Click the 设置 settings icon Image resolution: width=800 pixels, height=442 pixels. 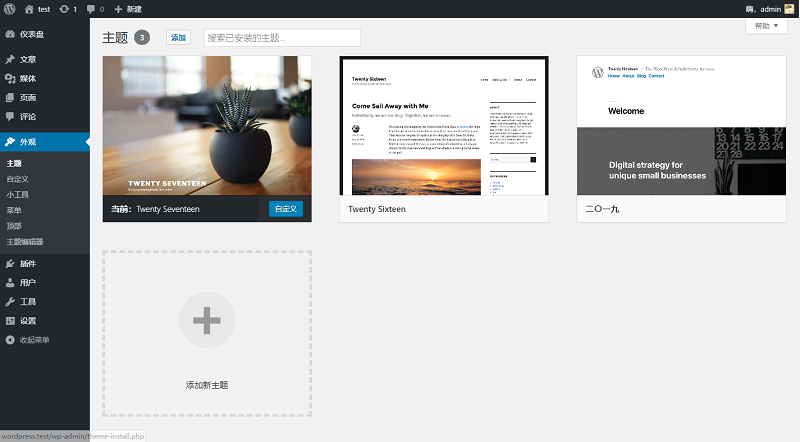point(10,321)
